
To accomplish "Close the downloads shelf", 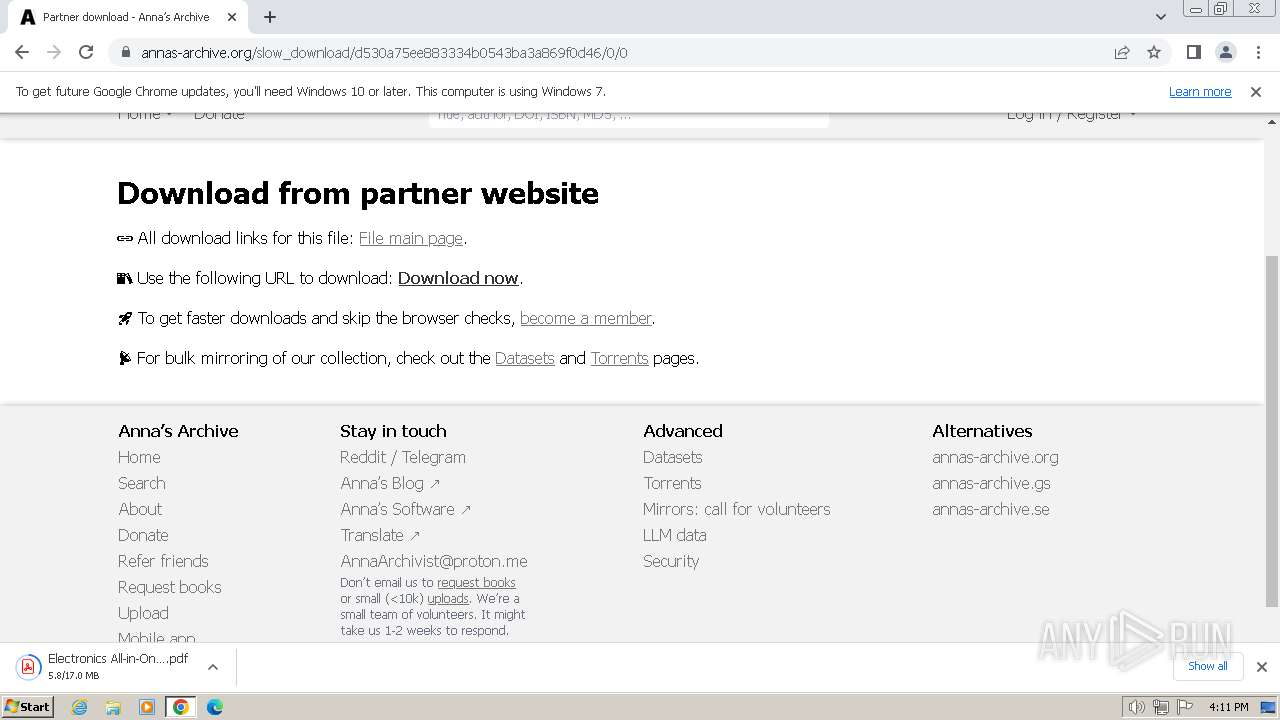I will 1261,666.
